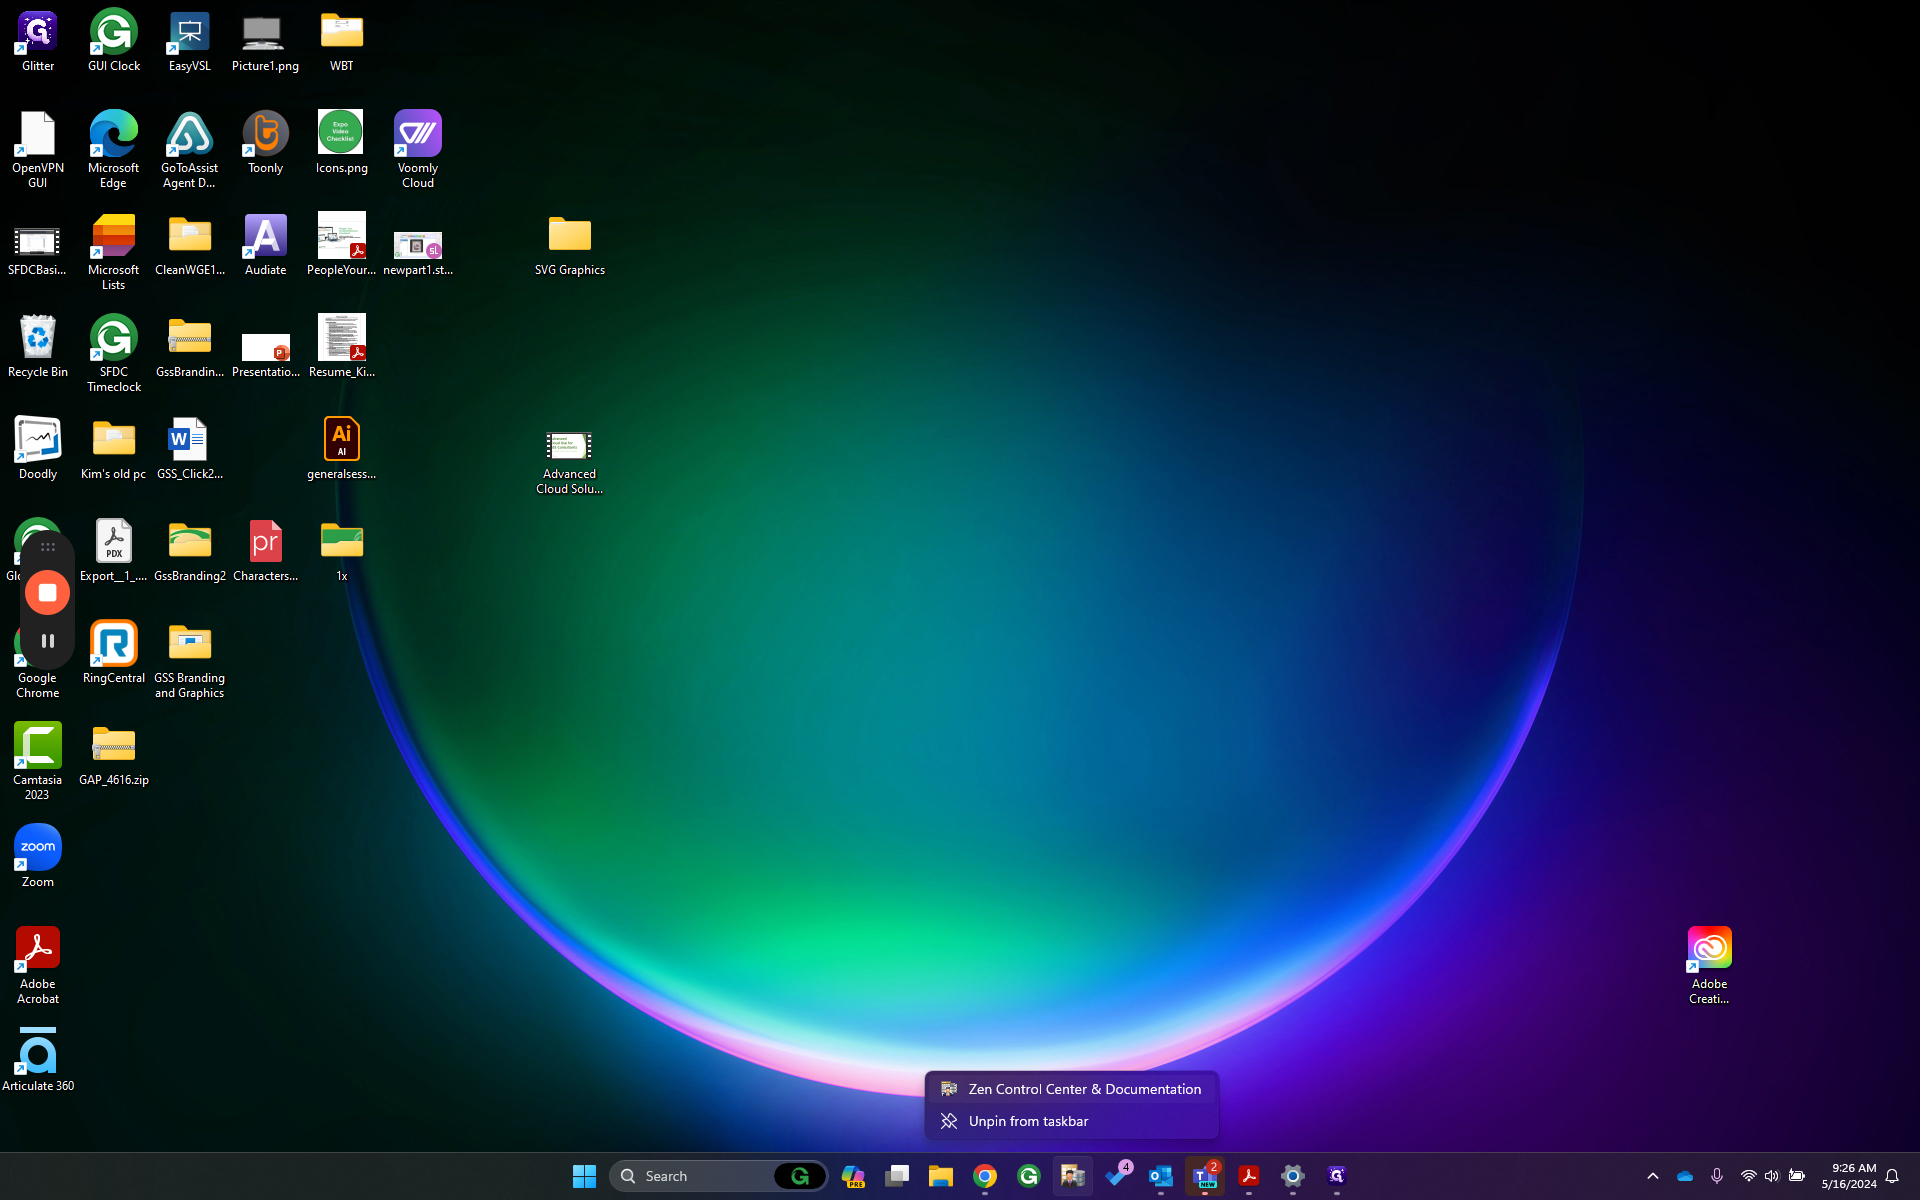Select the EasyVSL desktop shortcut

coord(190,42)
